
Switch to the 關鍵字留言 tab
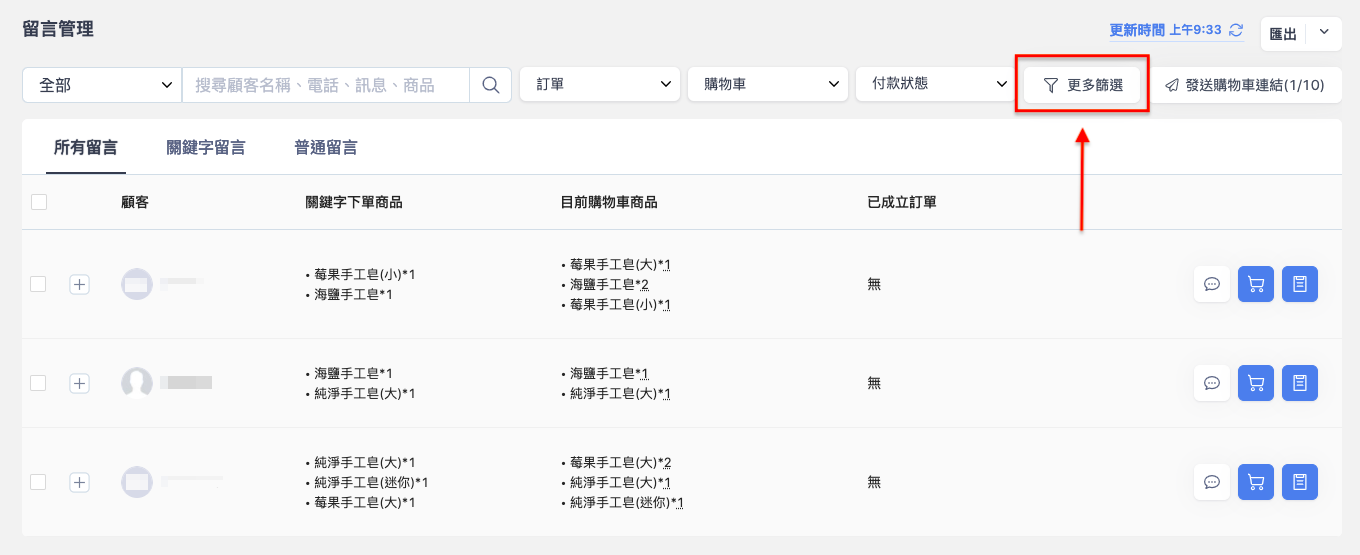point(206,148)
